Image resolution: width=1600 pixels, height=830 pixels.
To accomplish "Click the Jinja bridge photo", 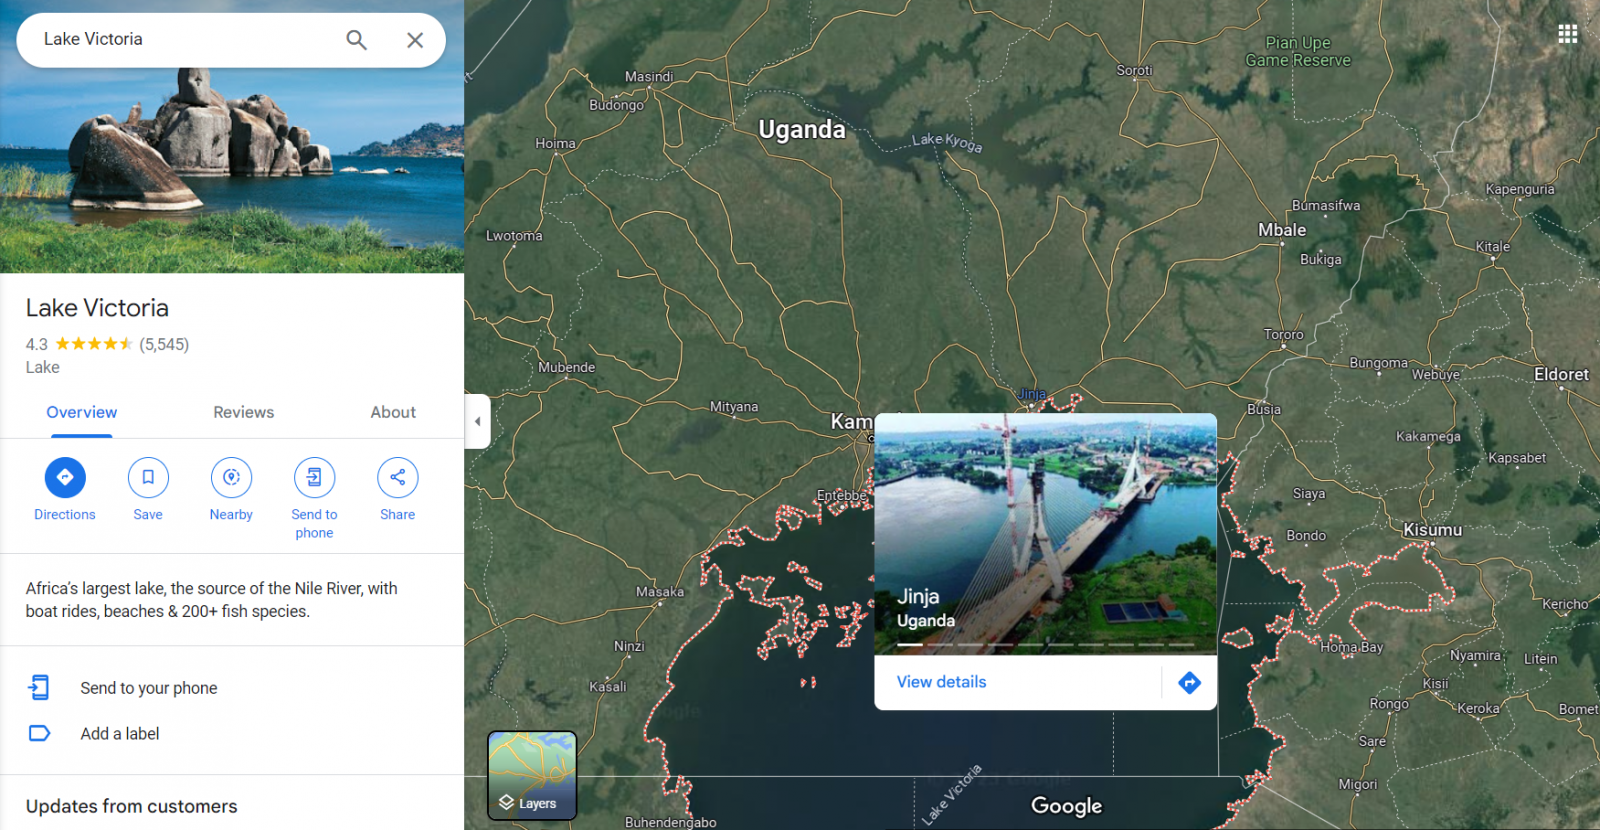I will [1045, 534].
